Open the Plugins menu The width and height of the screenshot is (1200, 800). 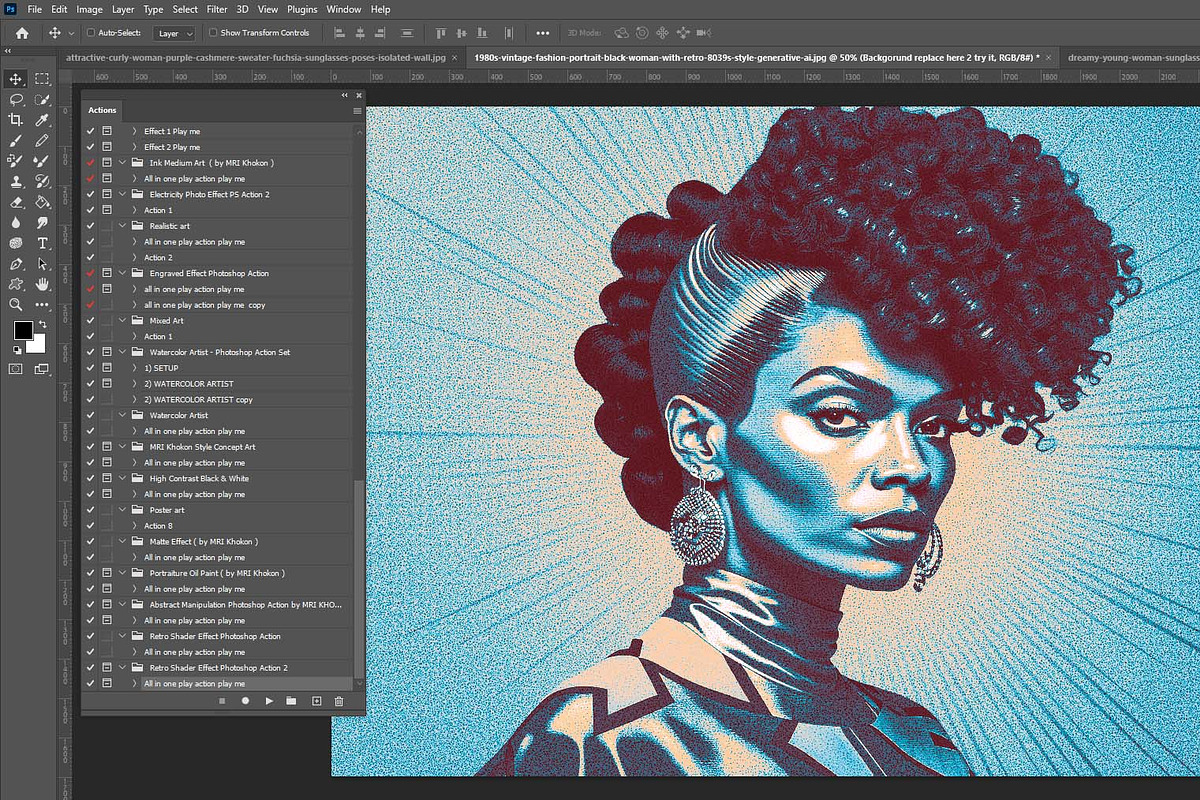click(x=302, y=9)
